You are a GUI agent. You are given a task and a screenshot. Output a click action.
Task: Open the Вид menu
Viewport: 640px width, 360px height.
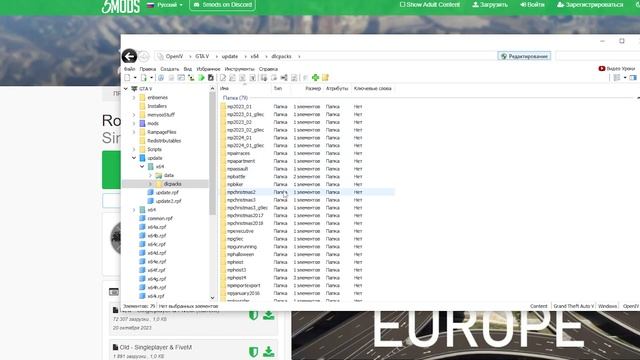coord(187,69)
